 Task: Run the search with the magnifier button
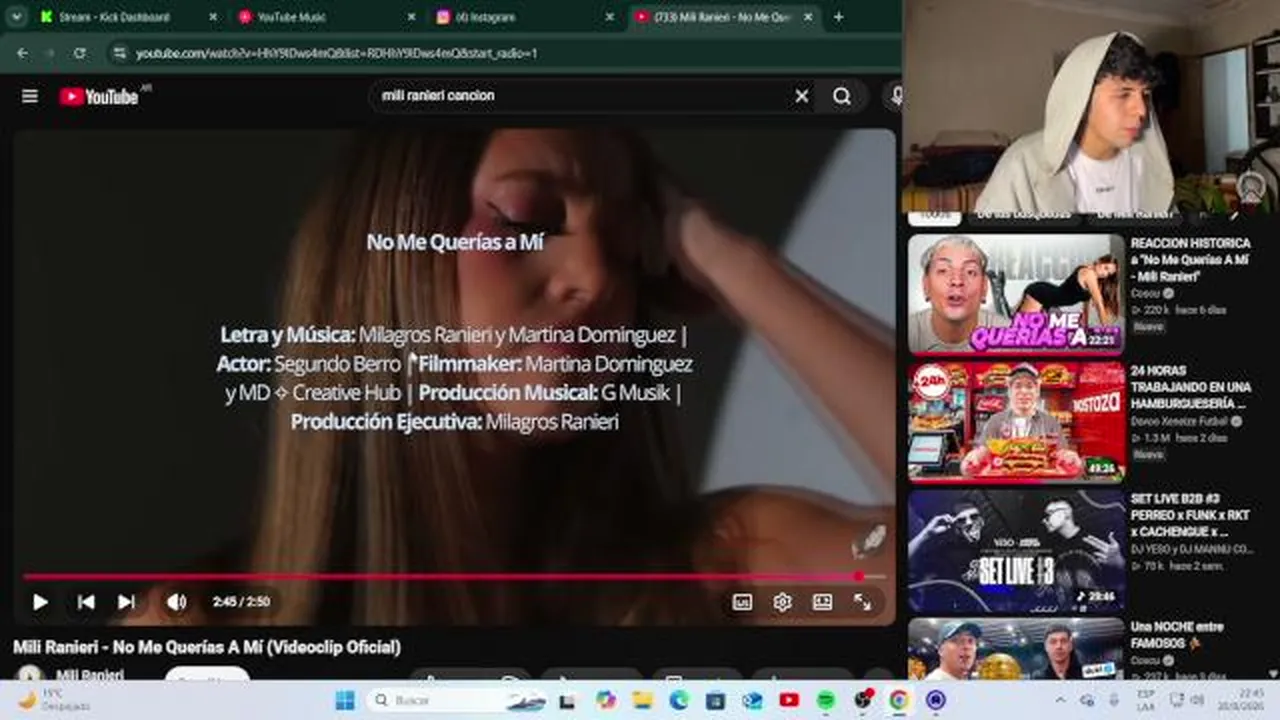[x=842, y=96]
